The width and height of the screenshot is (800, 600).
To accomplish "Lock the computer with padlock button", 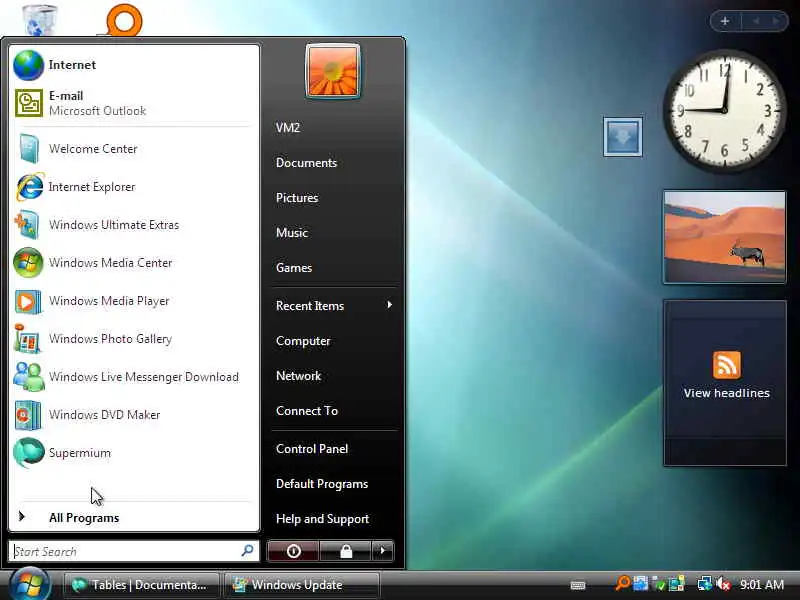I will point(346,551).
